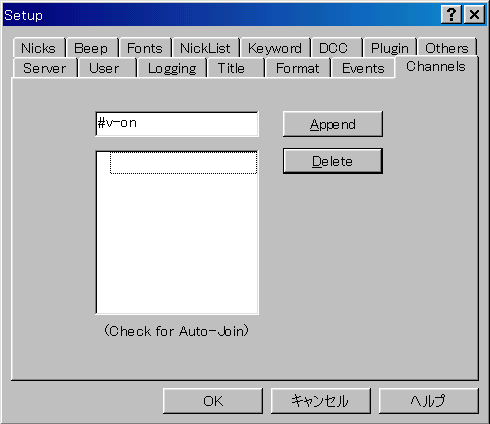The image size is (490, 424).
Task: Switch to the Nicks tab
Action: click(x=39, y=48)
